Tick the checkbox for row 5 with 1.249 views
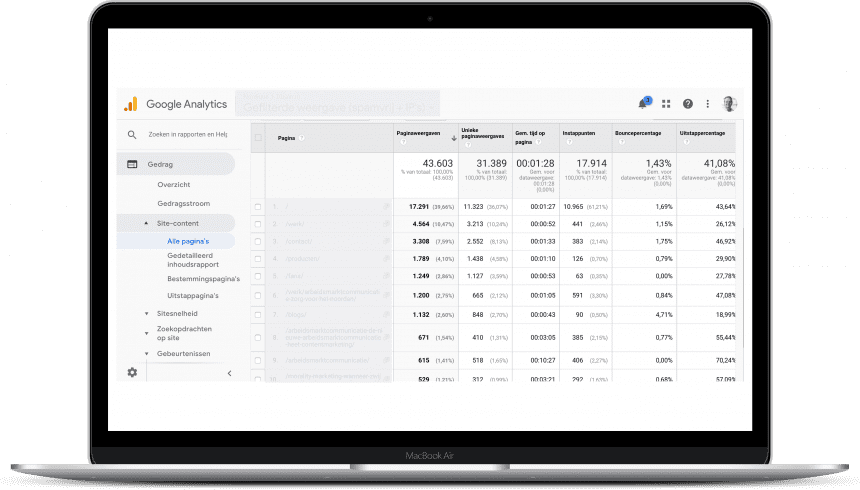Viewport: 860px width, 490px height. 258,276
